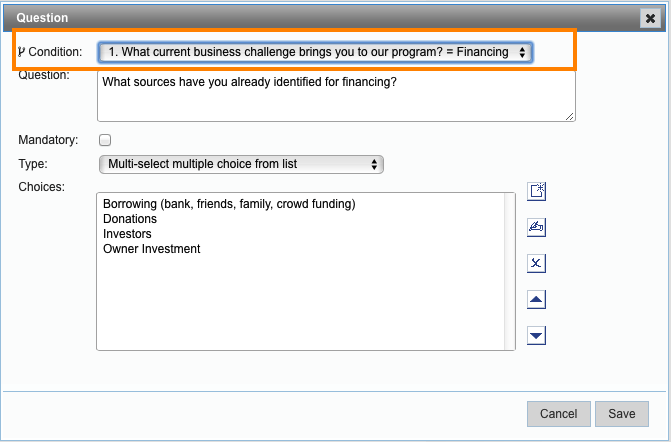Viewport: 671px width, 442px height.
Task: Toggle the Mandatory checkbox
Action: [105, 140]
